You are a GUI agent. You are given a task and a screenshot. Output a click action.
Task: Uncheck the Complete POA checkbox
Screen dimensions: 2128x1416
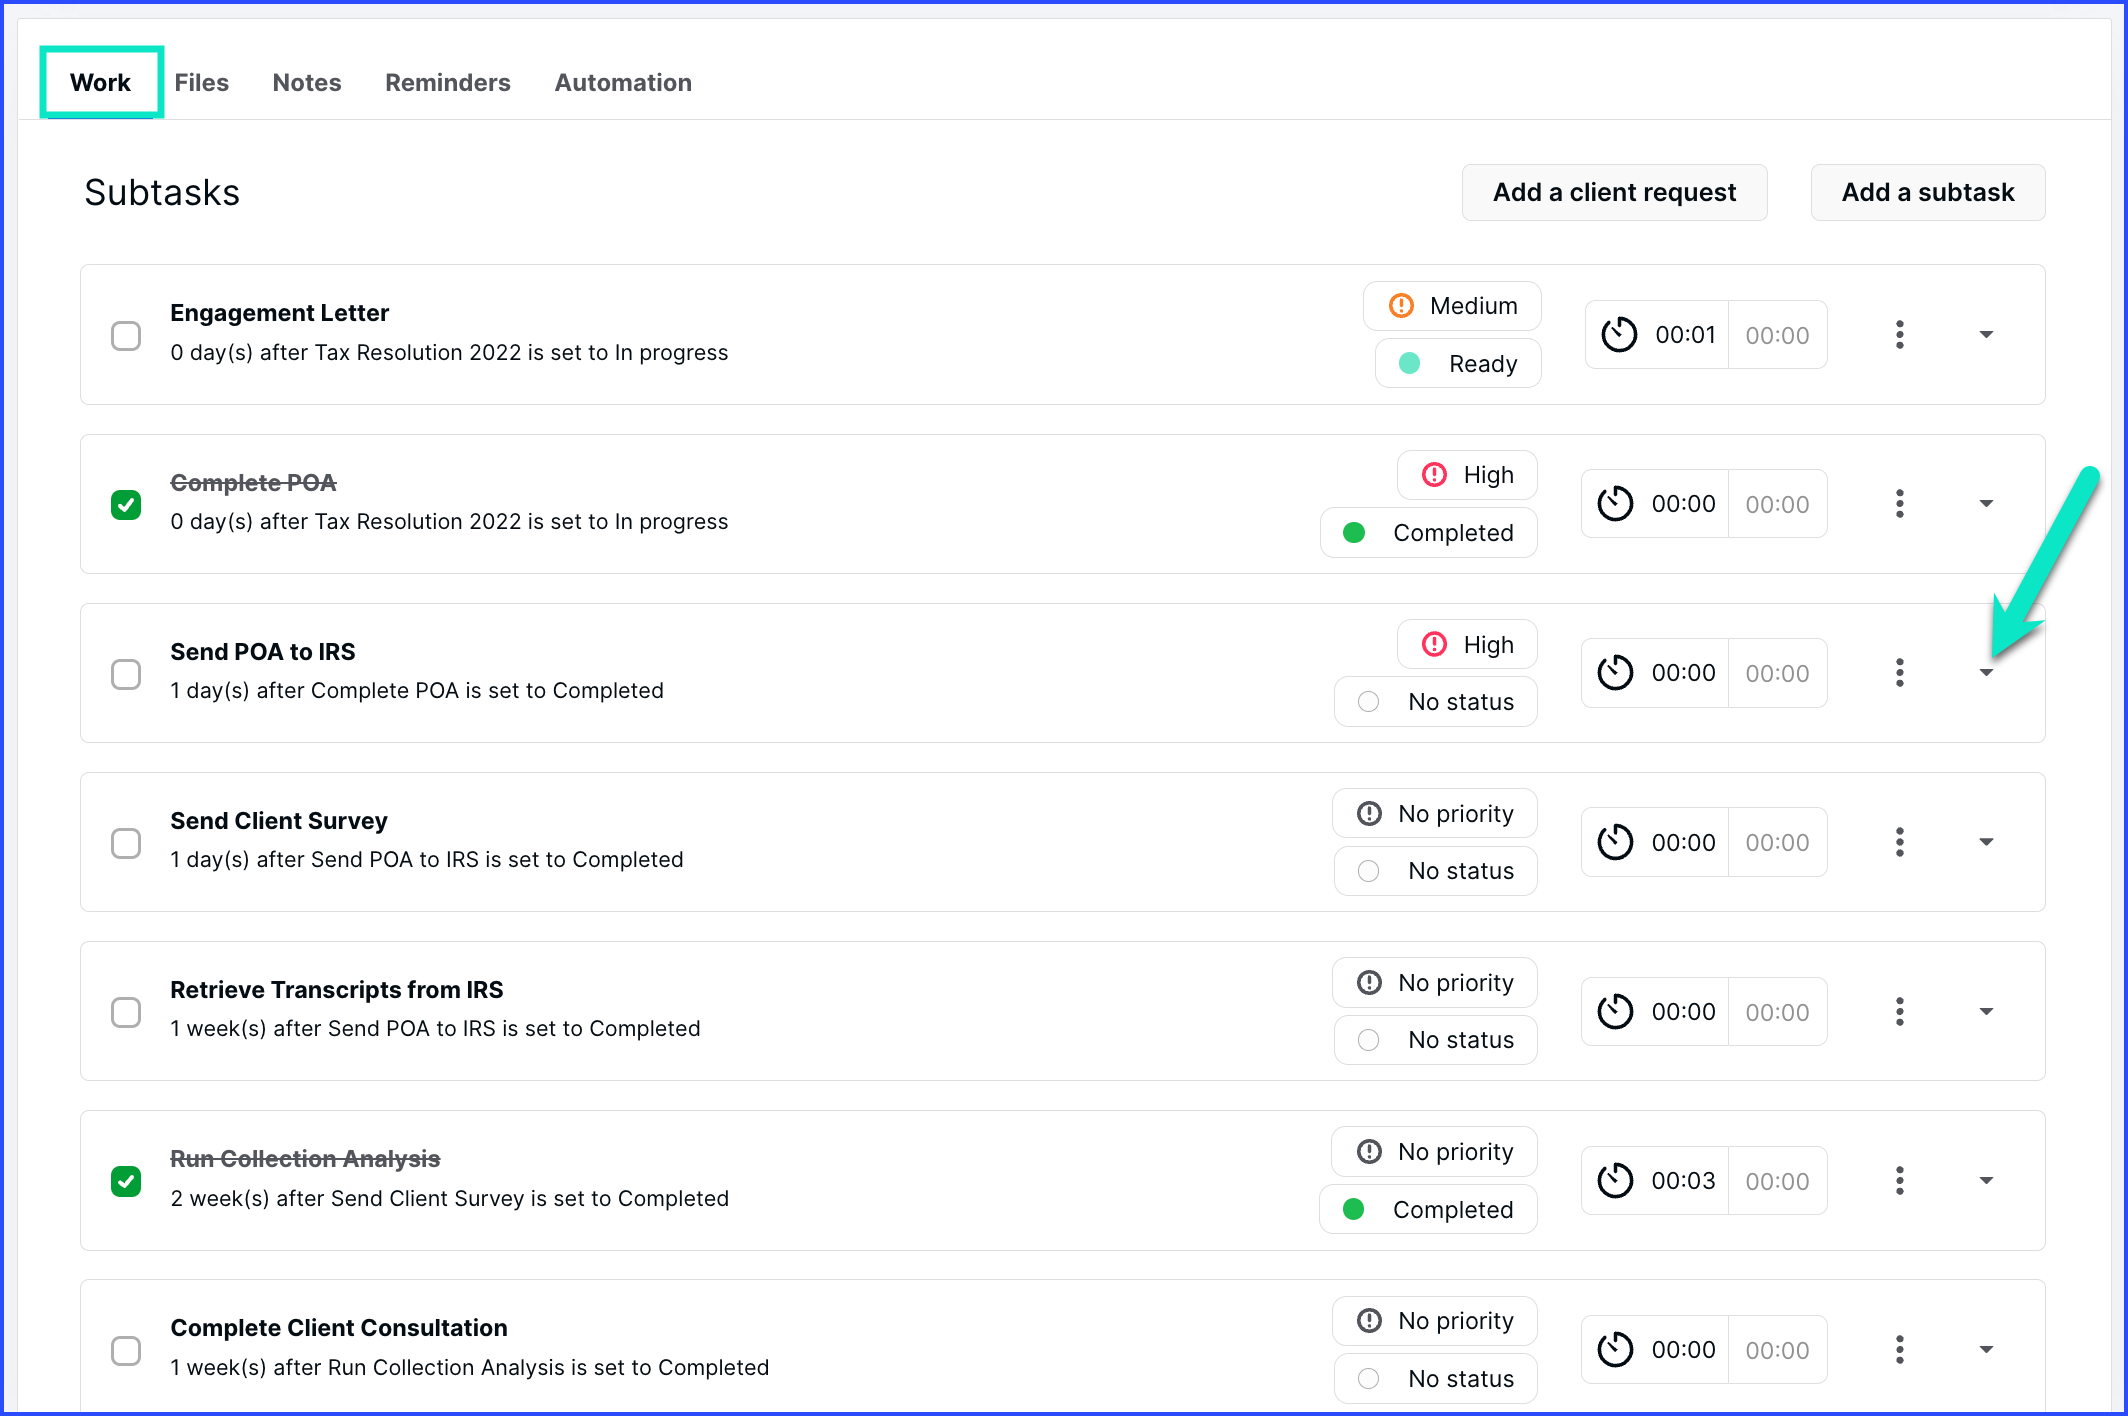(x=126, y=505)
